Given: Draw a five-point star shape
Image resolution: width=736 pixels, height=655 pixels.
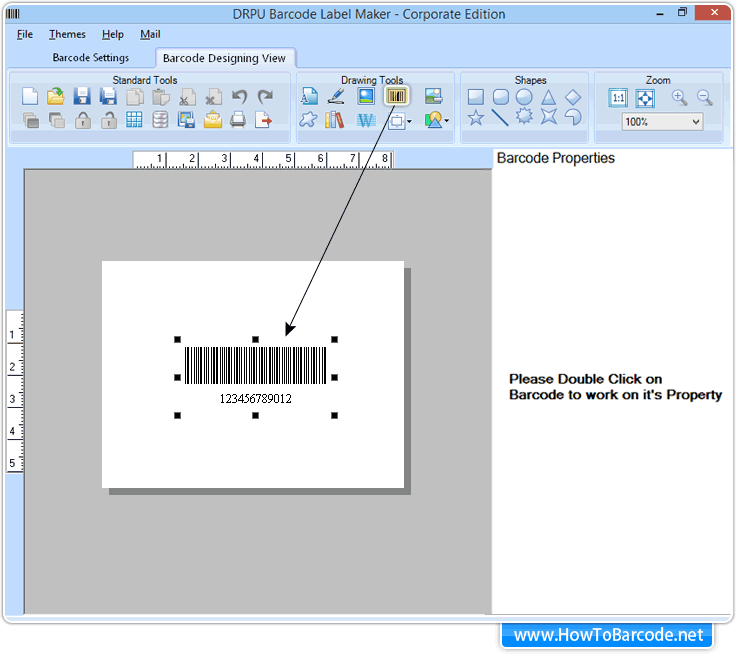Looking at the screenshot, I should tap(475, 117).
